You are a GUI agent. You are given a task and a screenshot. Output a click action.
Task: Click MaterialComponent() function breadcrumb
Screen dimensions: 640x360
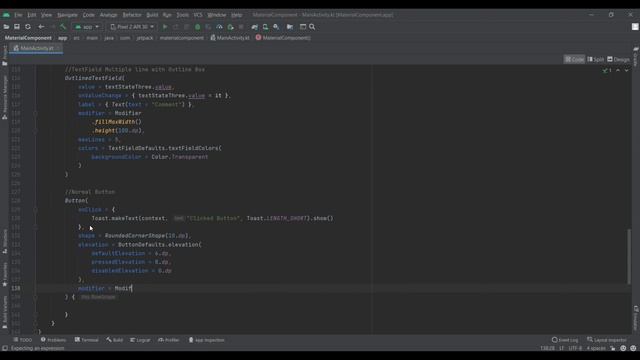[283, 38]
